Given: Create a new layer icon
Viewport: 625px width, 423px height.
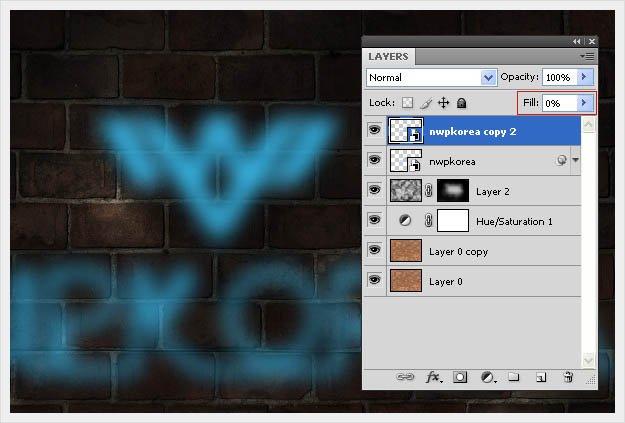Looking at the screenshot, I should [541, 377].
